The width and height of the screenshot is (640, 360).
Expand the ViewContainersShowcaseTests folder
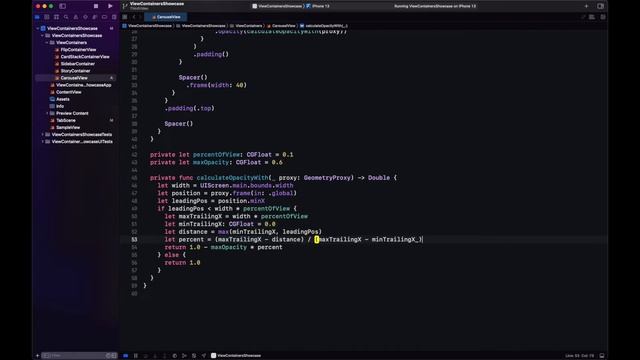coord(42,135)
